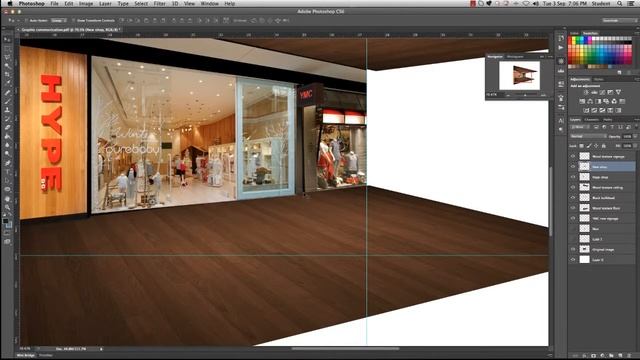Switch to the Histogram tab

[x=515, y=56]
